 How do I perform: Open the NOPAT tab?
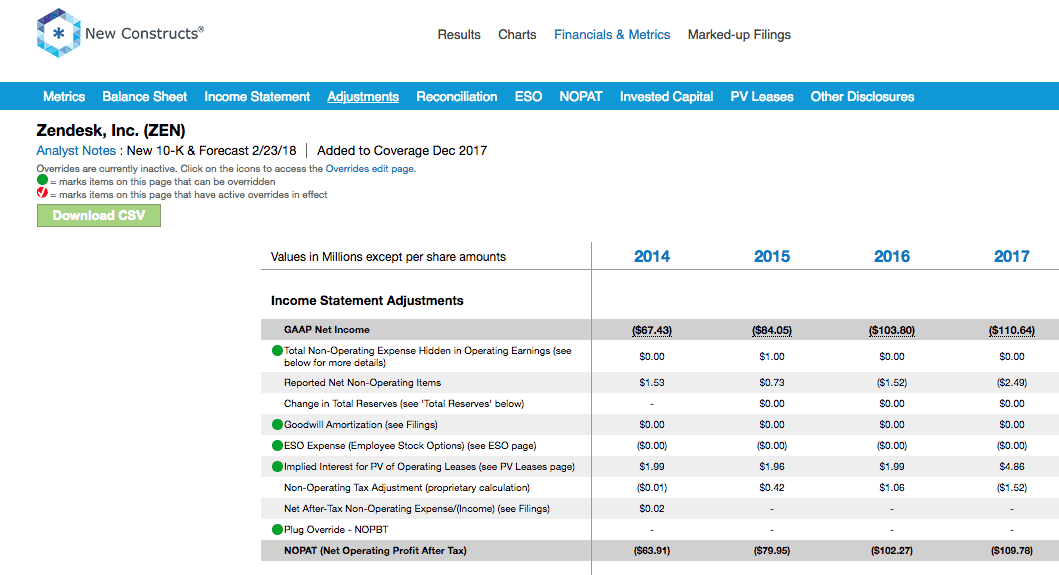pos(581,97)
